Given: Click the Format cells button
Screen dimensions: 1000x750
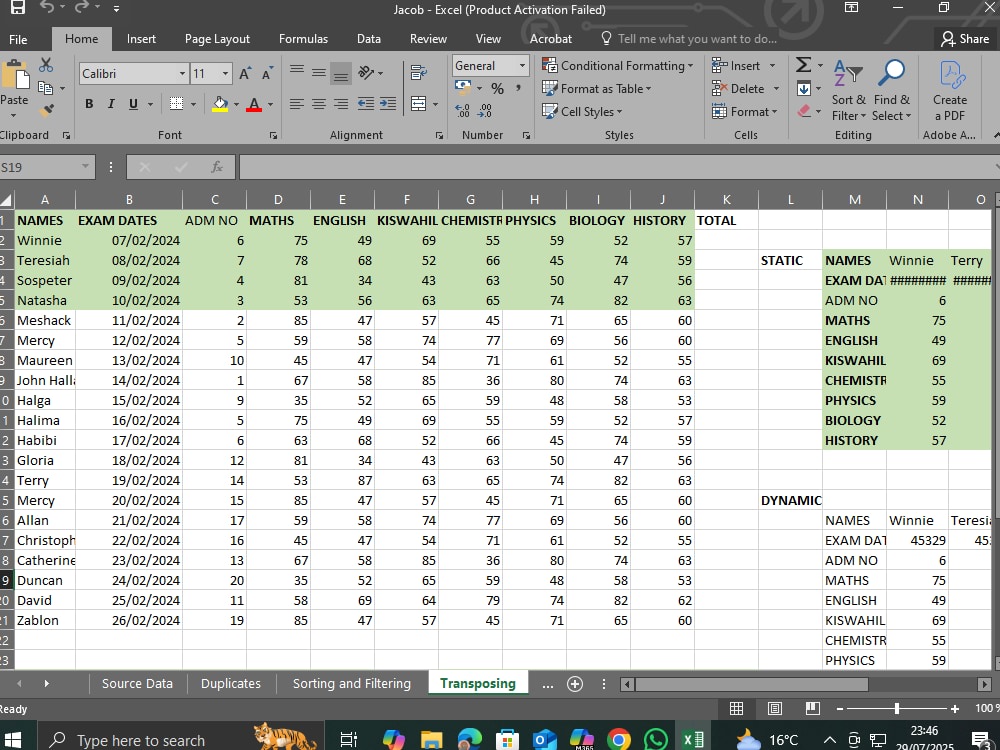Looking at the screenshot, I should (745, 112).
